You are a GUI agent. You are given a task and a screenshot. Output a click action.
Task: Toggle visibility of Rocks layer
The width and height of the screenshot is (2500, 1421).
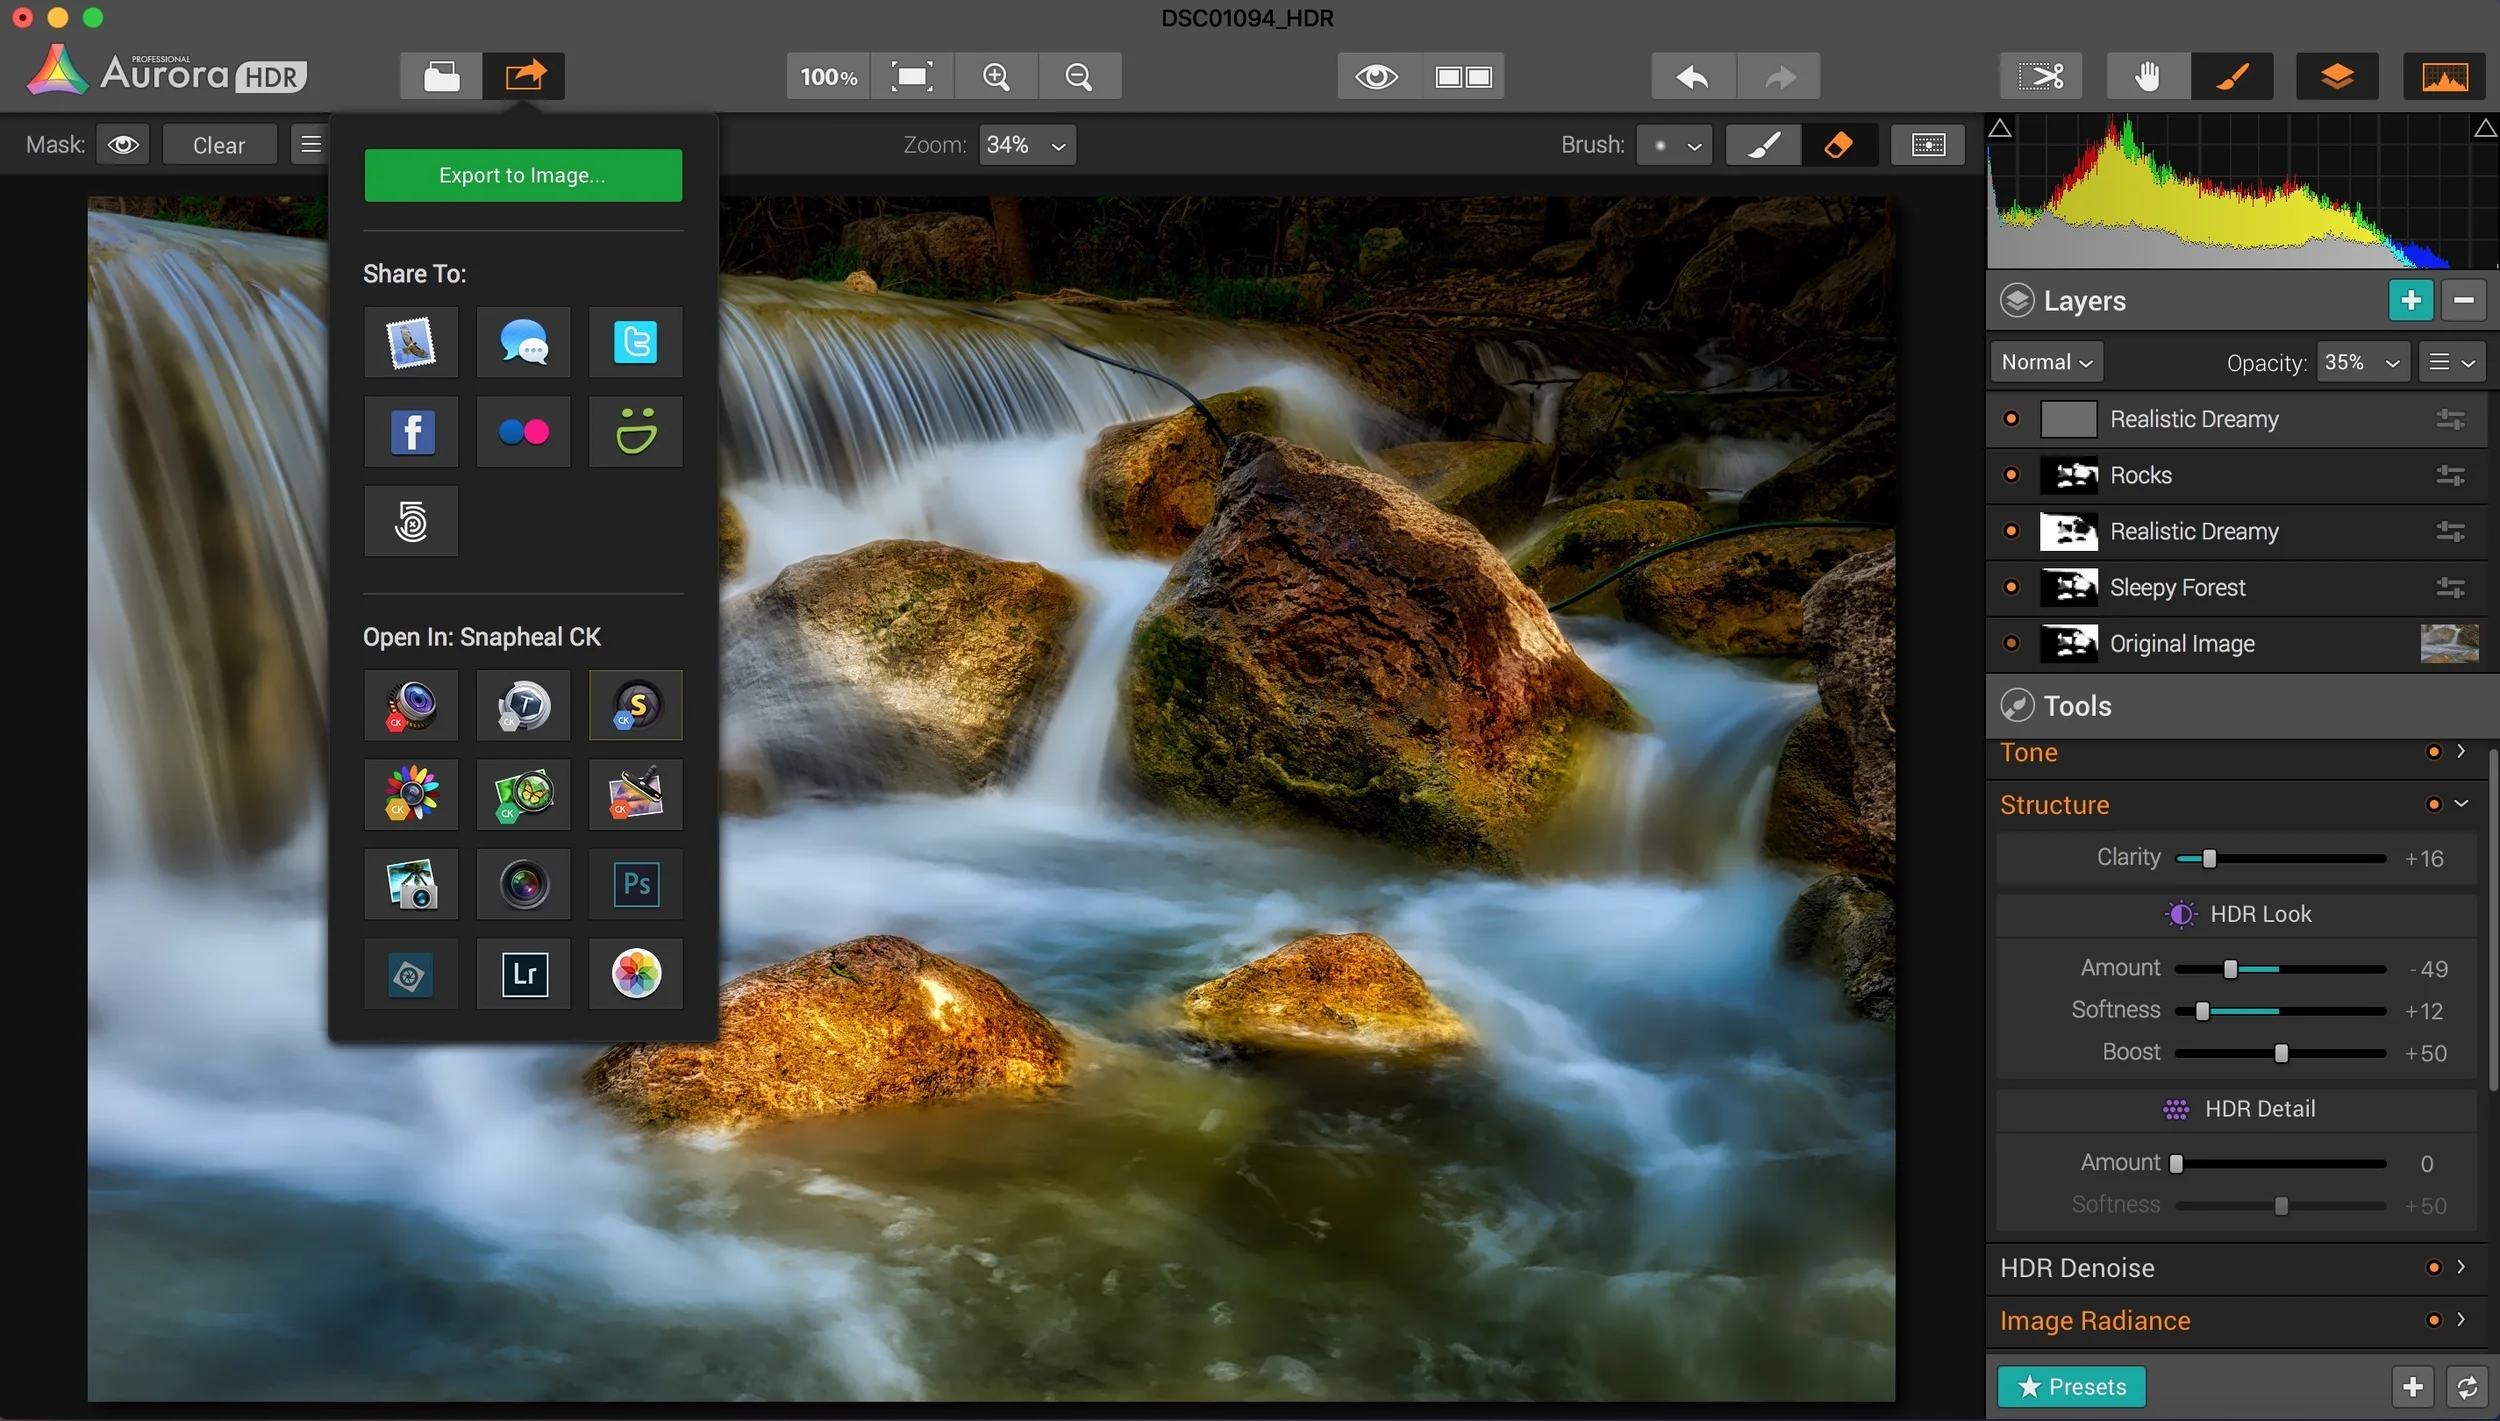coord(2011,475)
